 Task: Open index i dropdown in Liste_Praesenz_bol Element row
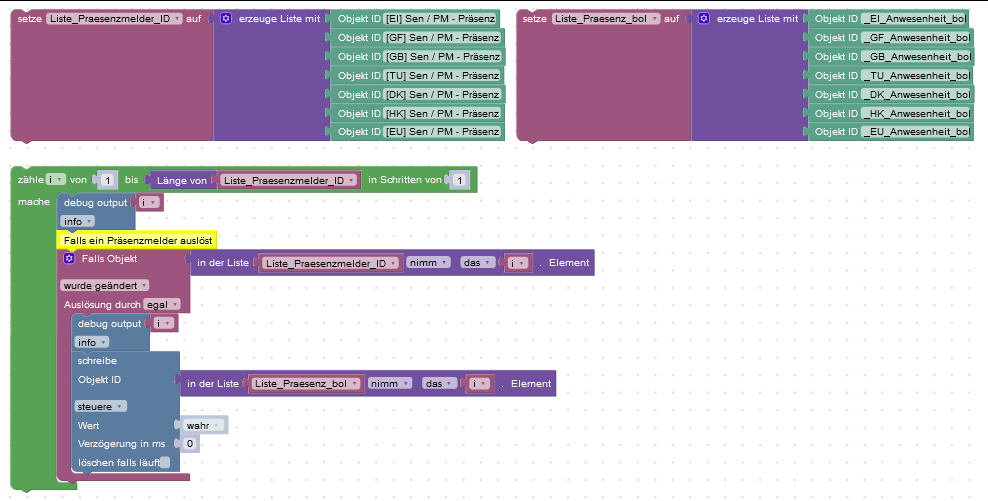[480, 384]
